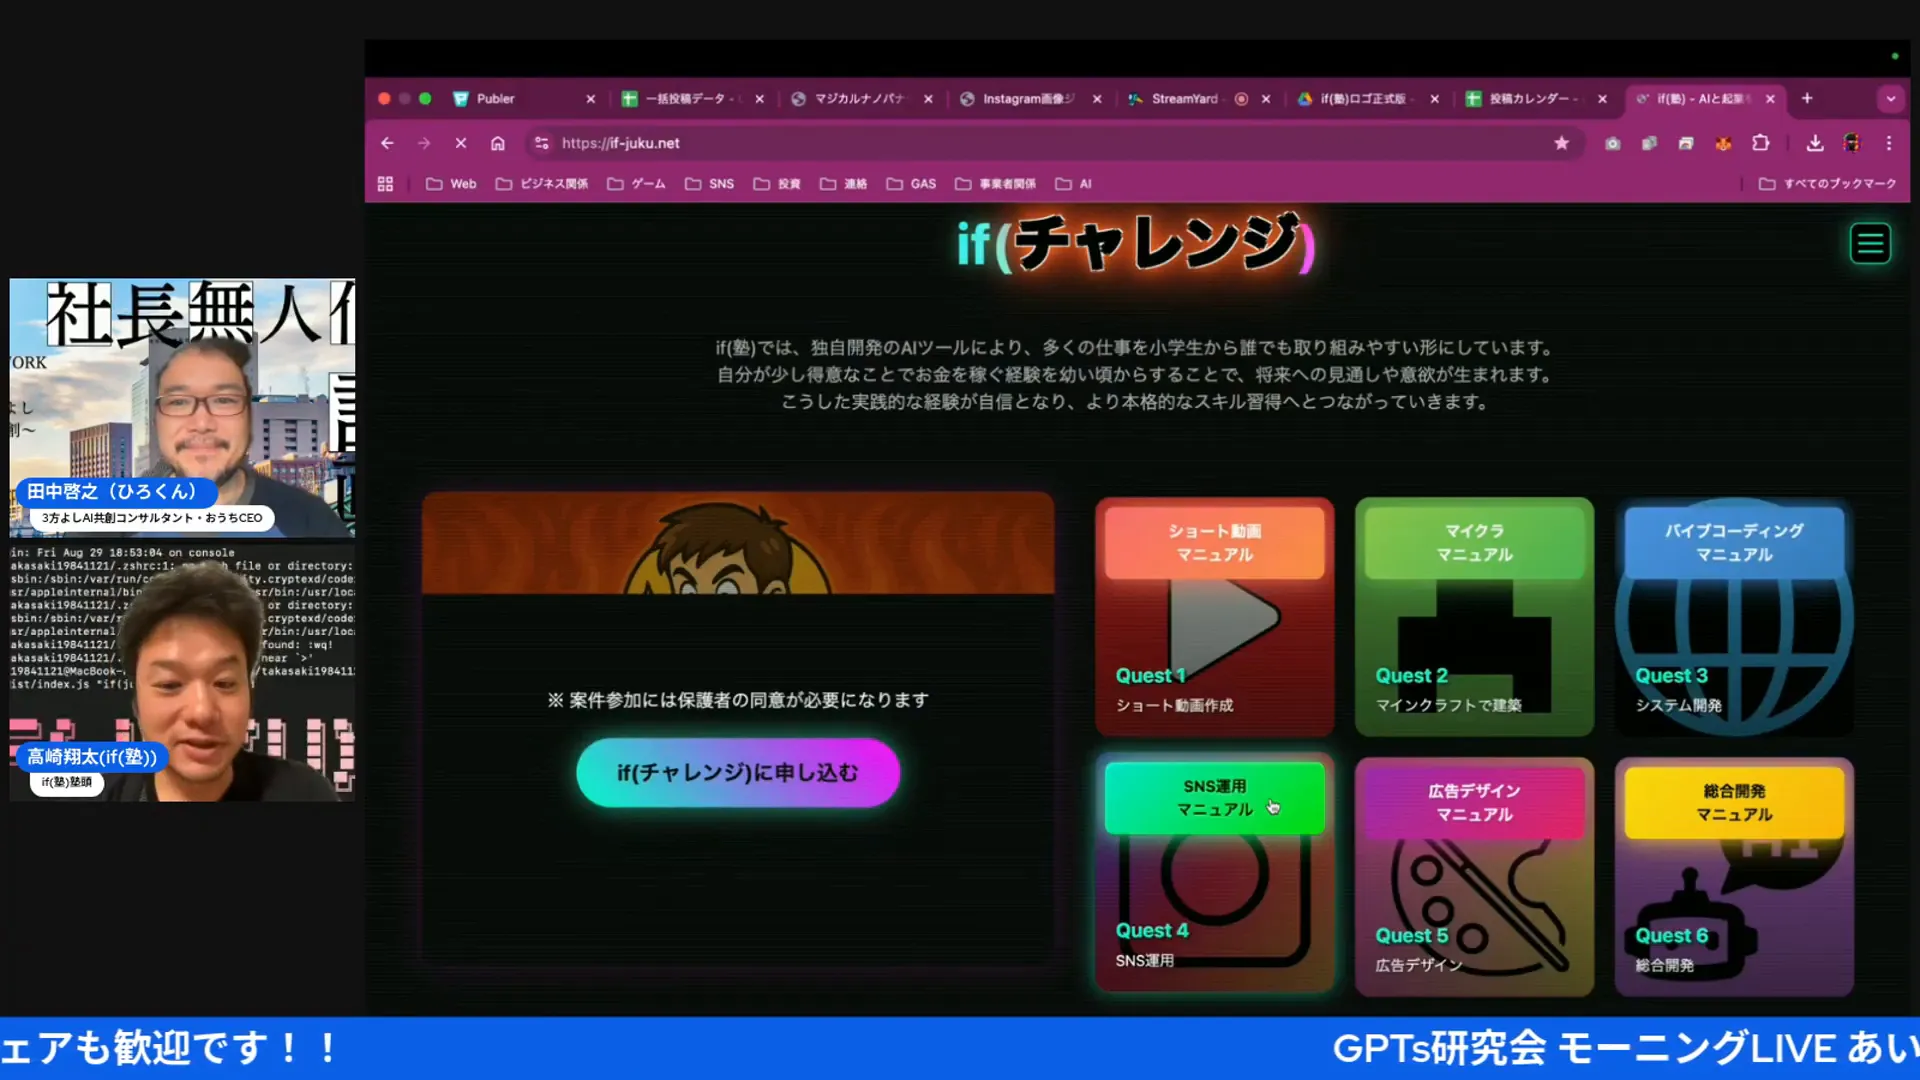This screenshot has width=1920, height=1080.
Task: Click the MetaMask fox extension icon
Action: tap(1723, 143)
